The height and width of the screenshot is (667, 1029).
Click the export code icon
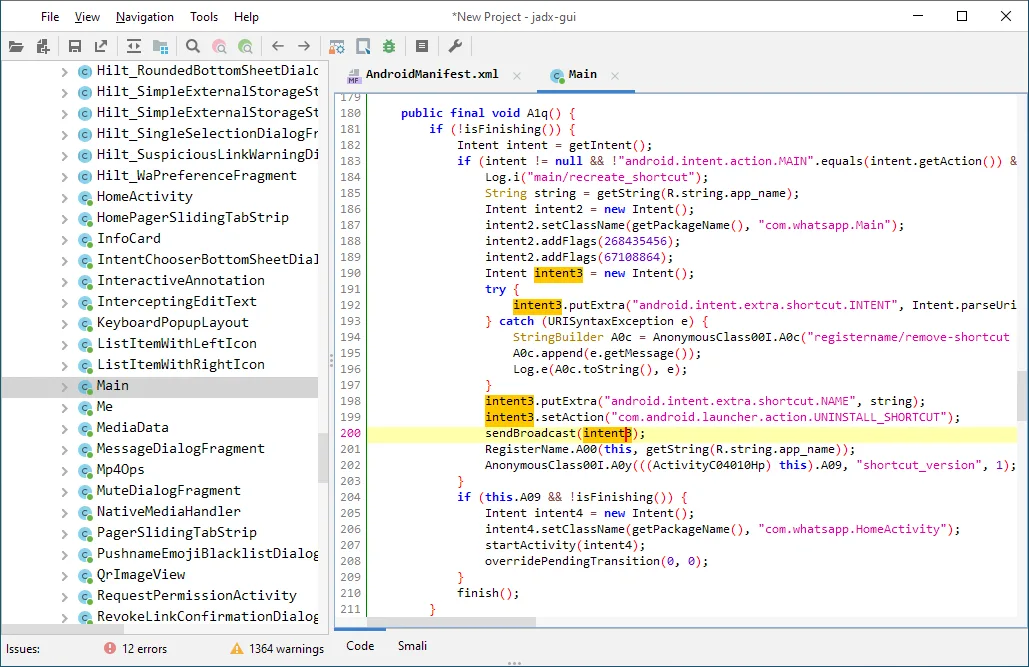[x=101, y=46]
